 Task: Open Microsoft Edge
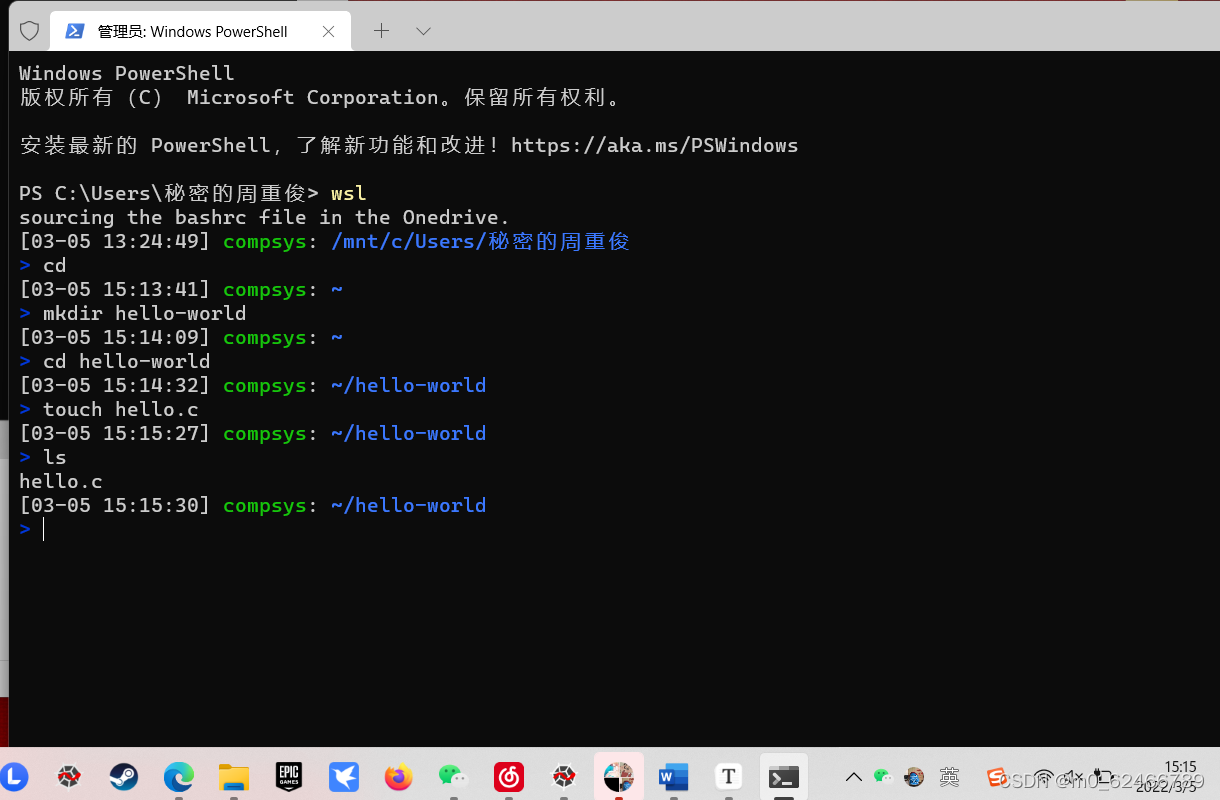[x=178, y=776]
